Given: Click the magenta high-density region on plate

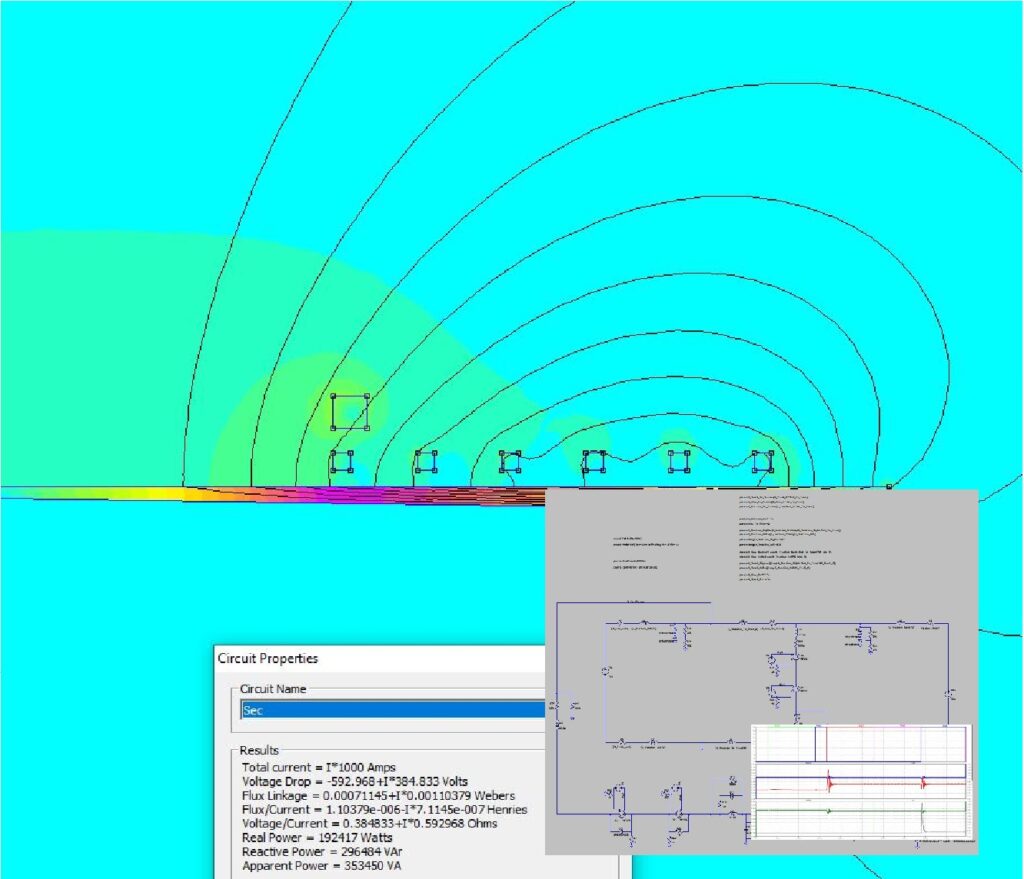Looking at the screenshot, I should (x=330, y=493).
